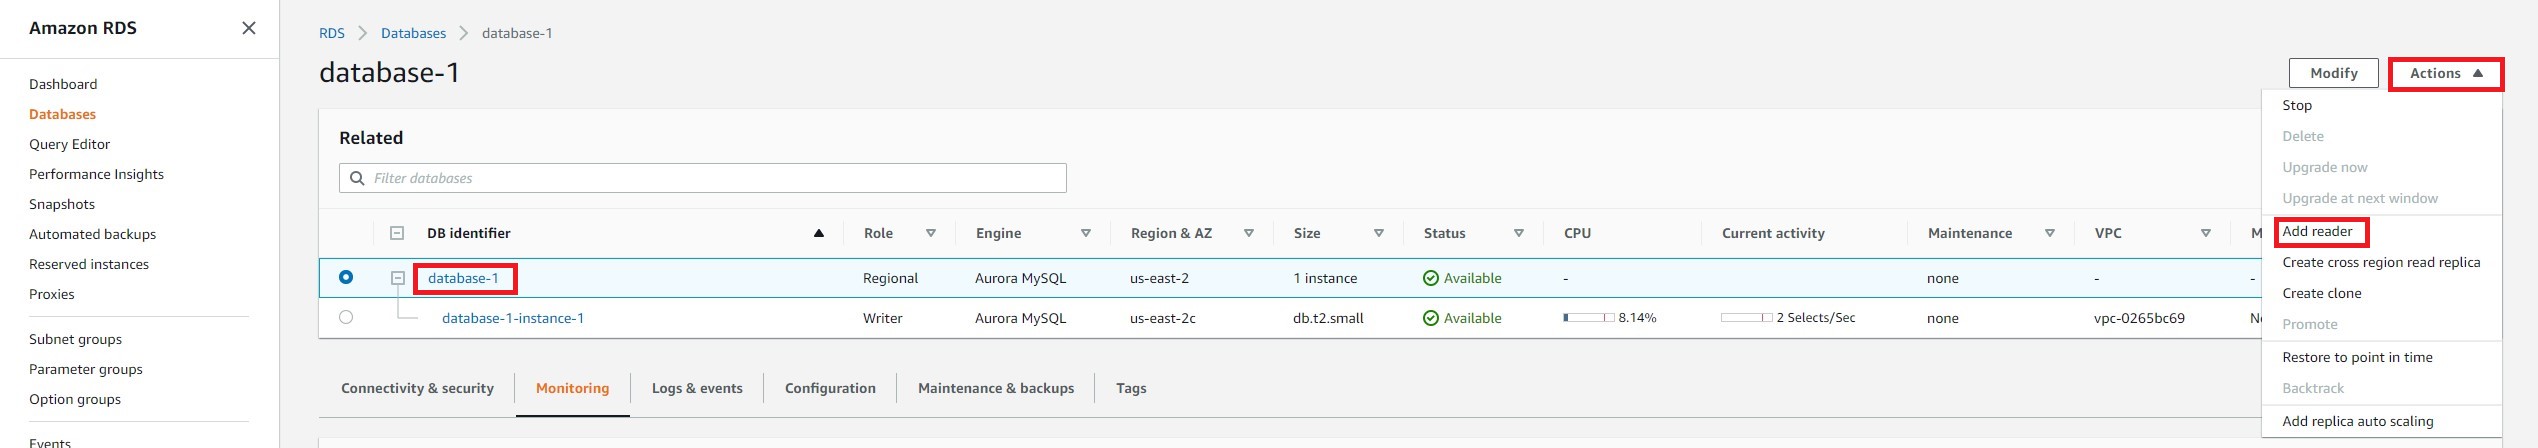Click the CPU column header

click(1577, 233)
